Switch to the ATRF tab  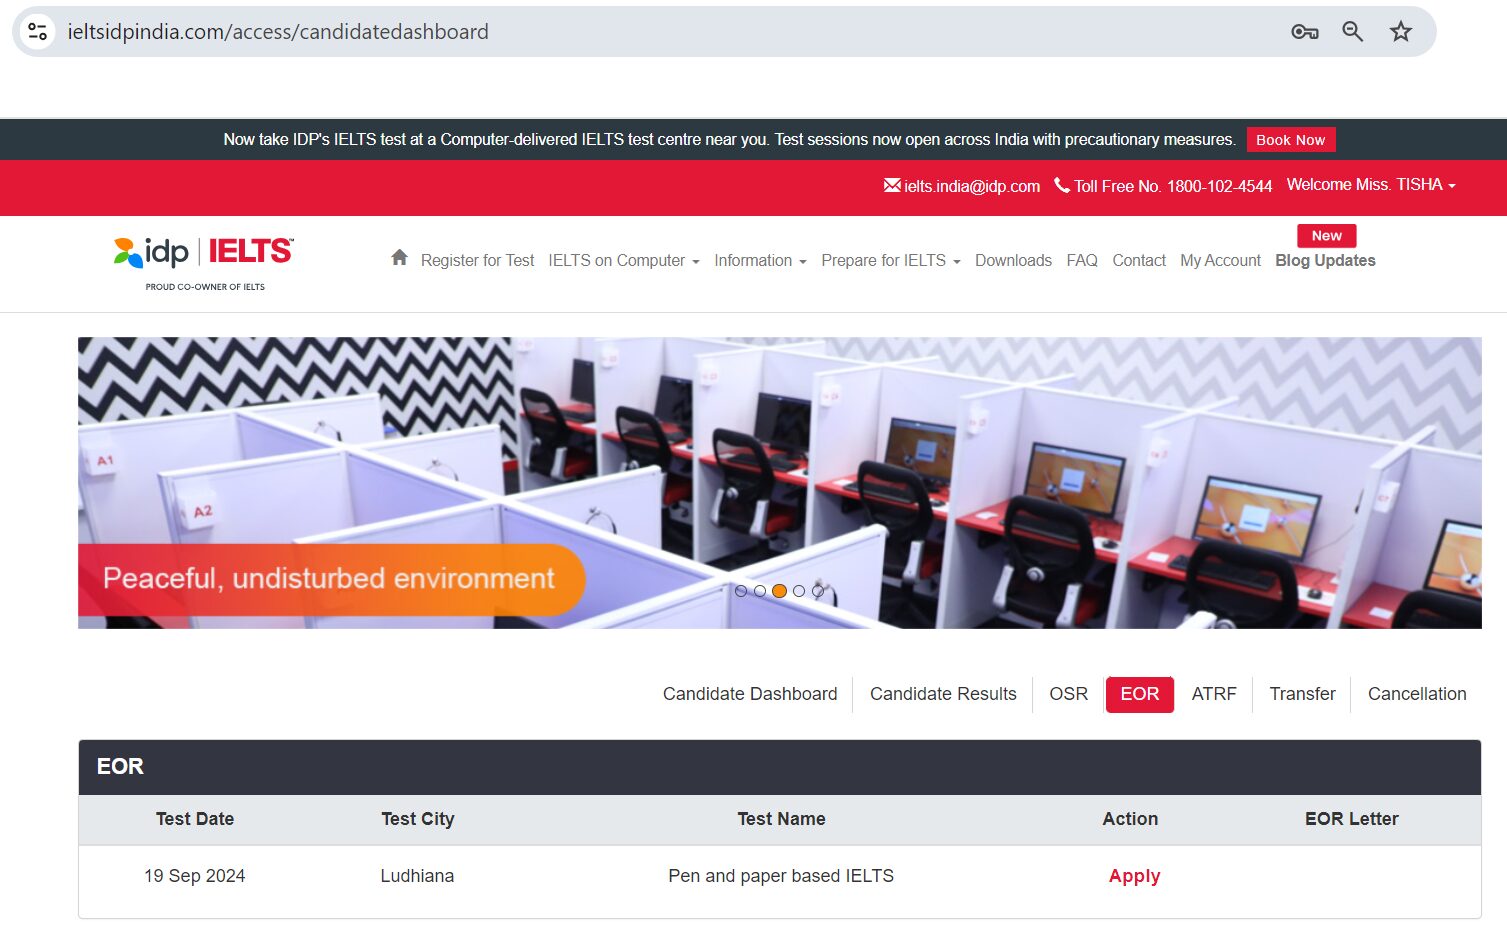(x=1214, y=693)
